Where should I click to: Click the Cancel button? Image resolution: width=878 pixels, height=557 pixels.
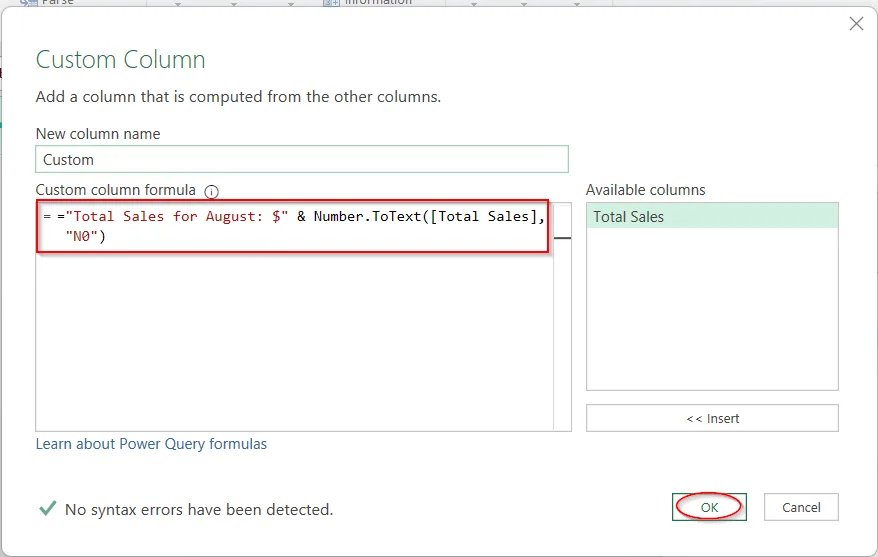(x=801, y=507)
